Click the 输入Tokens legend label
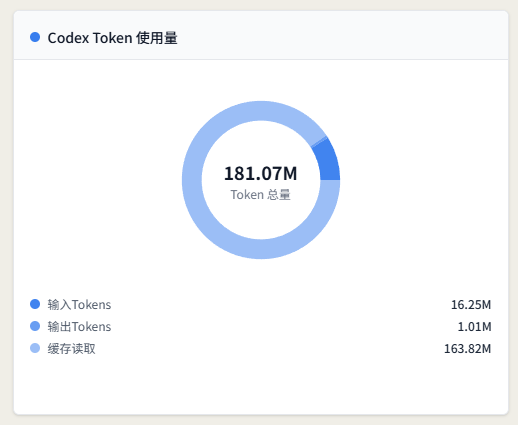518x425 pixels. coord(79,305)
